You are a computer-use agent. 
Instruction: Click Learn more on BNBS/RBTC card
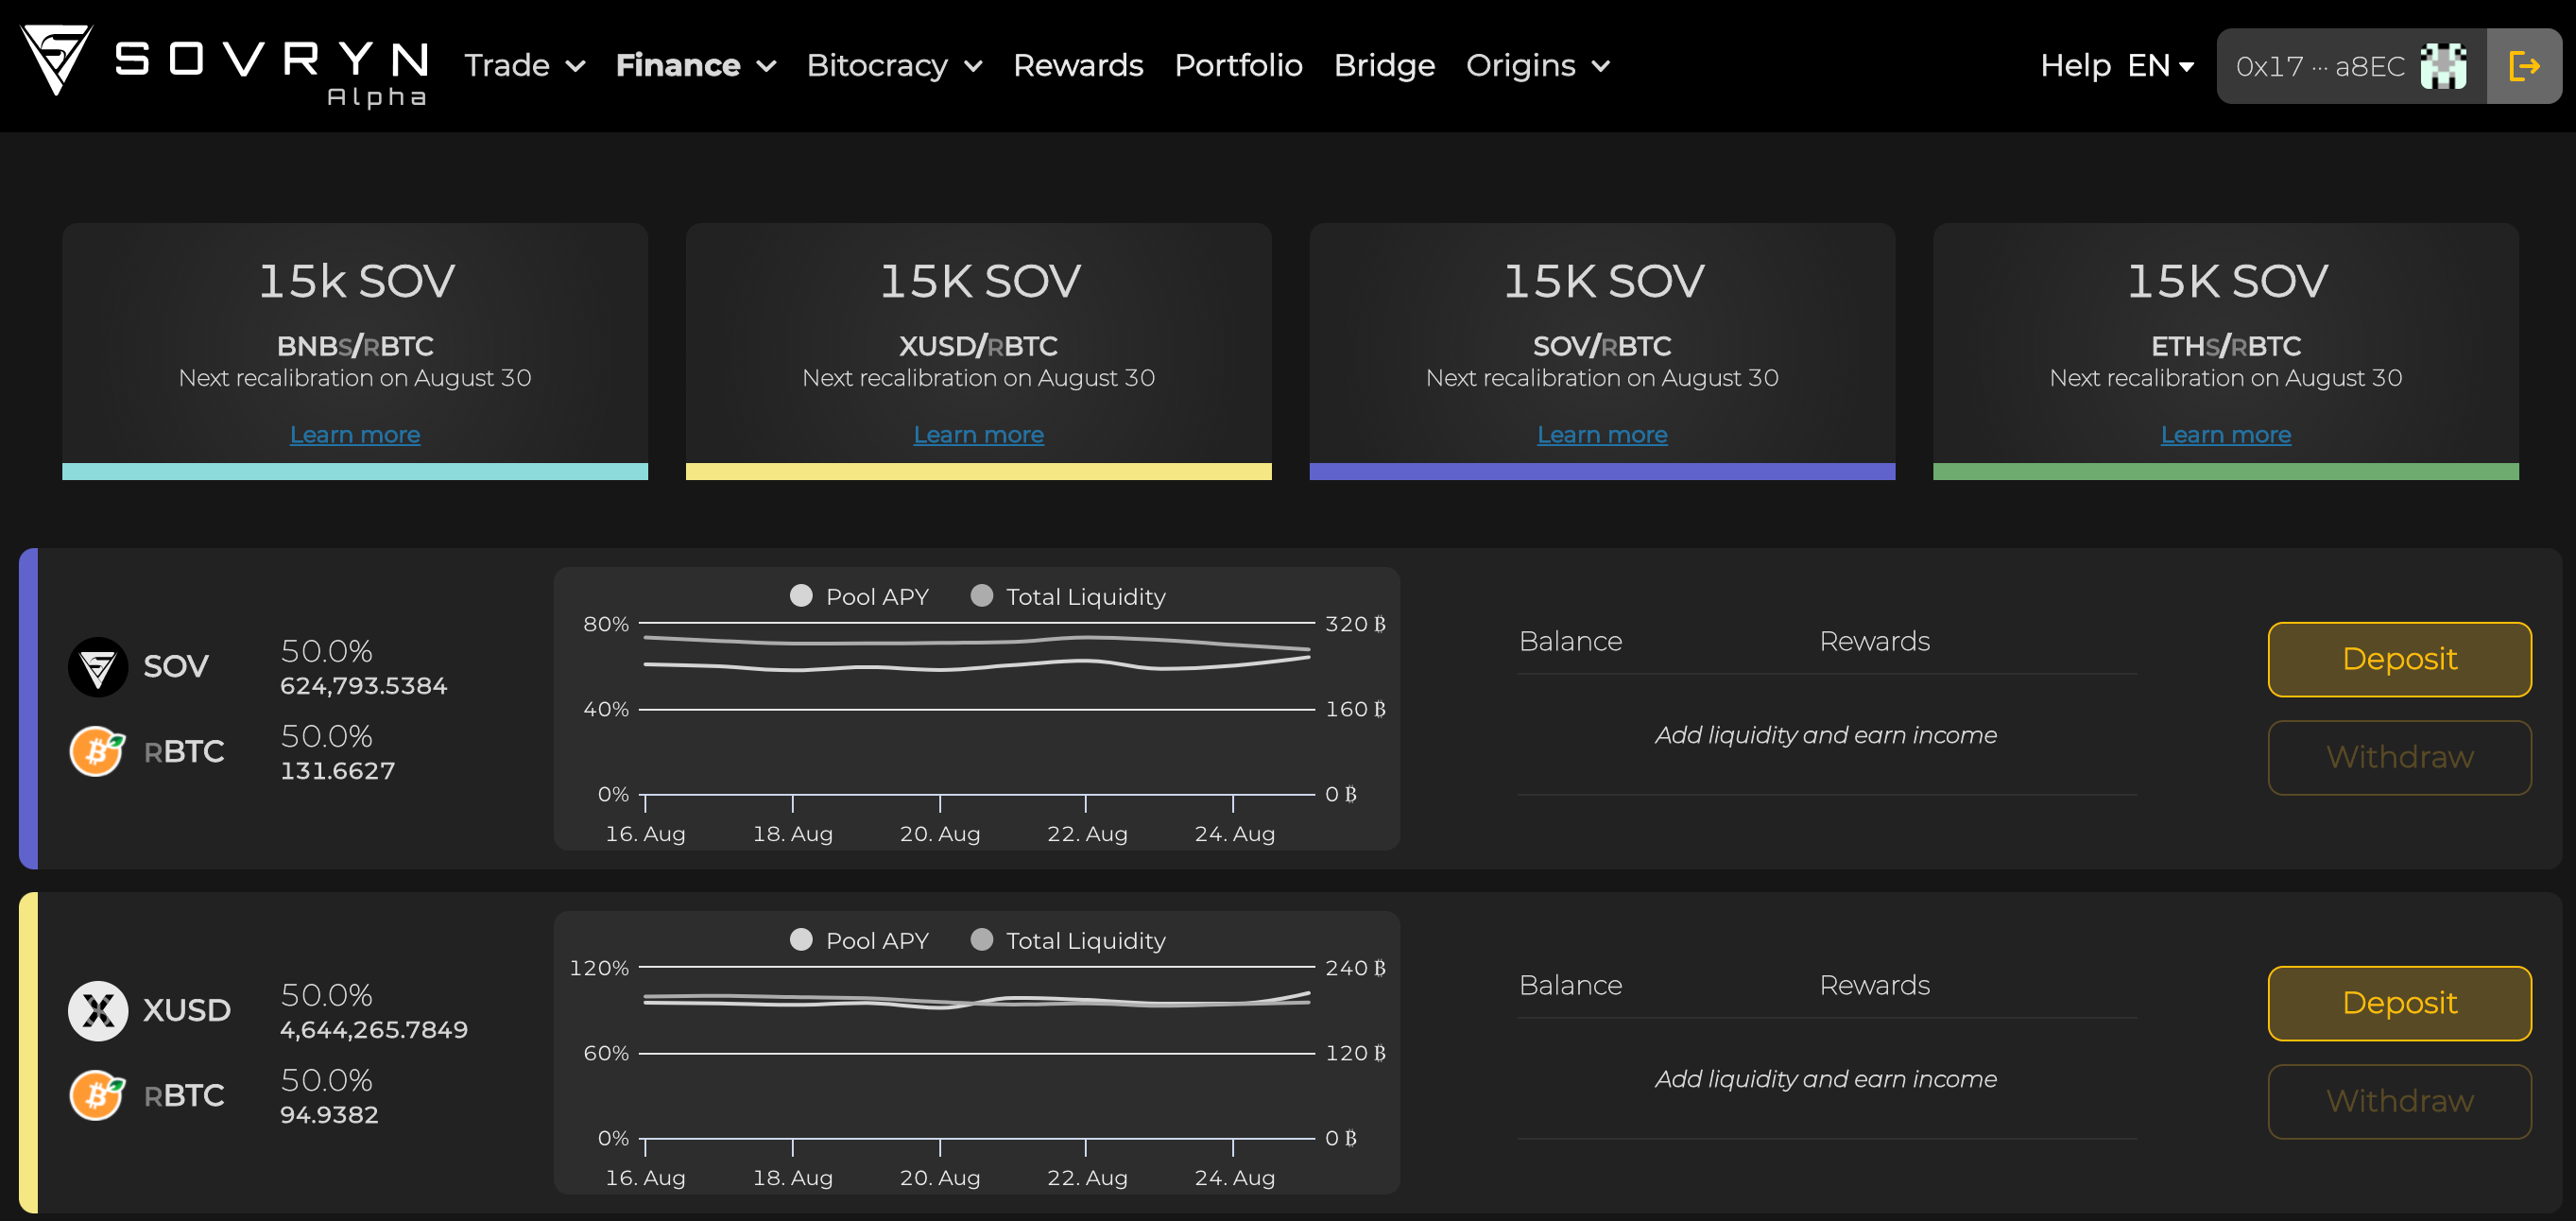(355, 435)
